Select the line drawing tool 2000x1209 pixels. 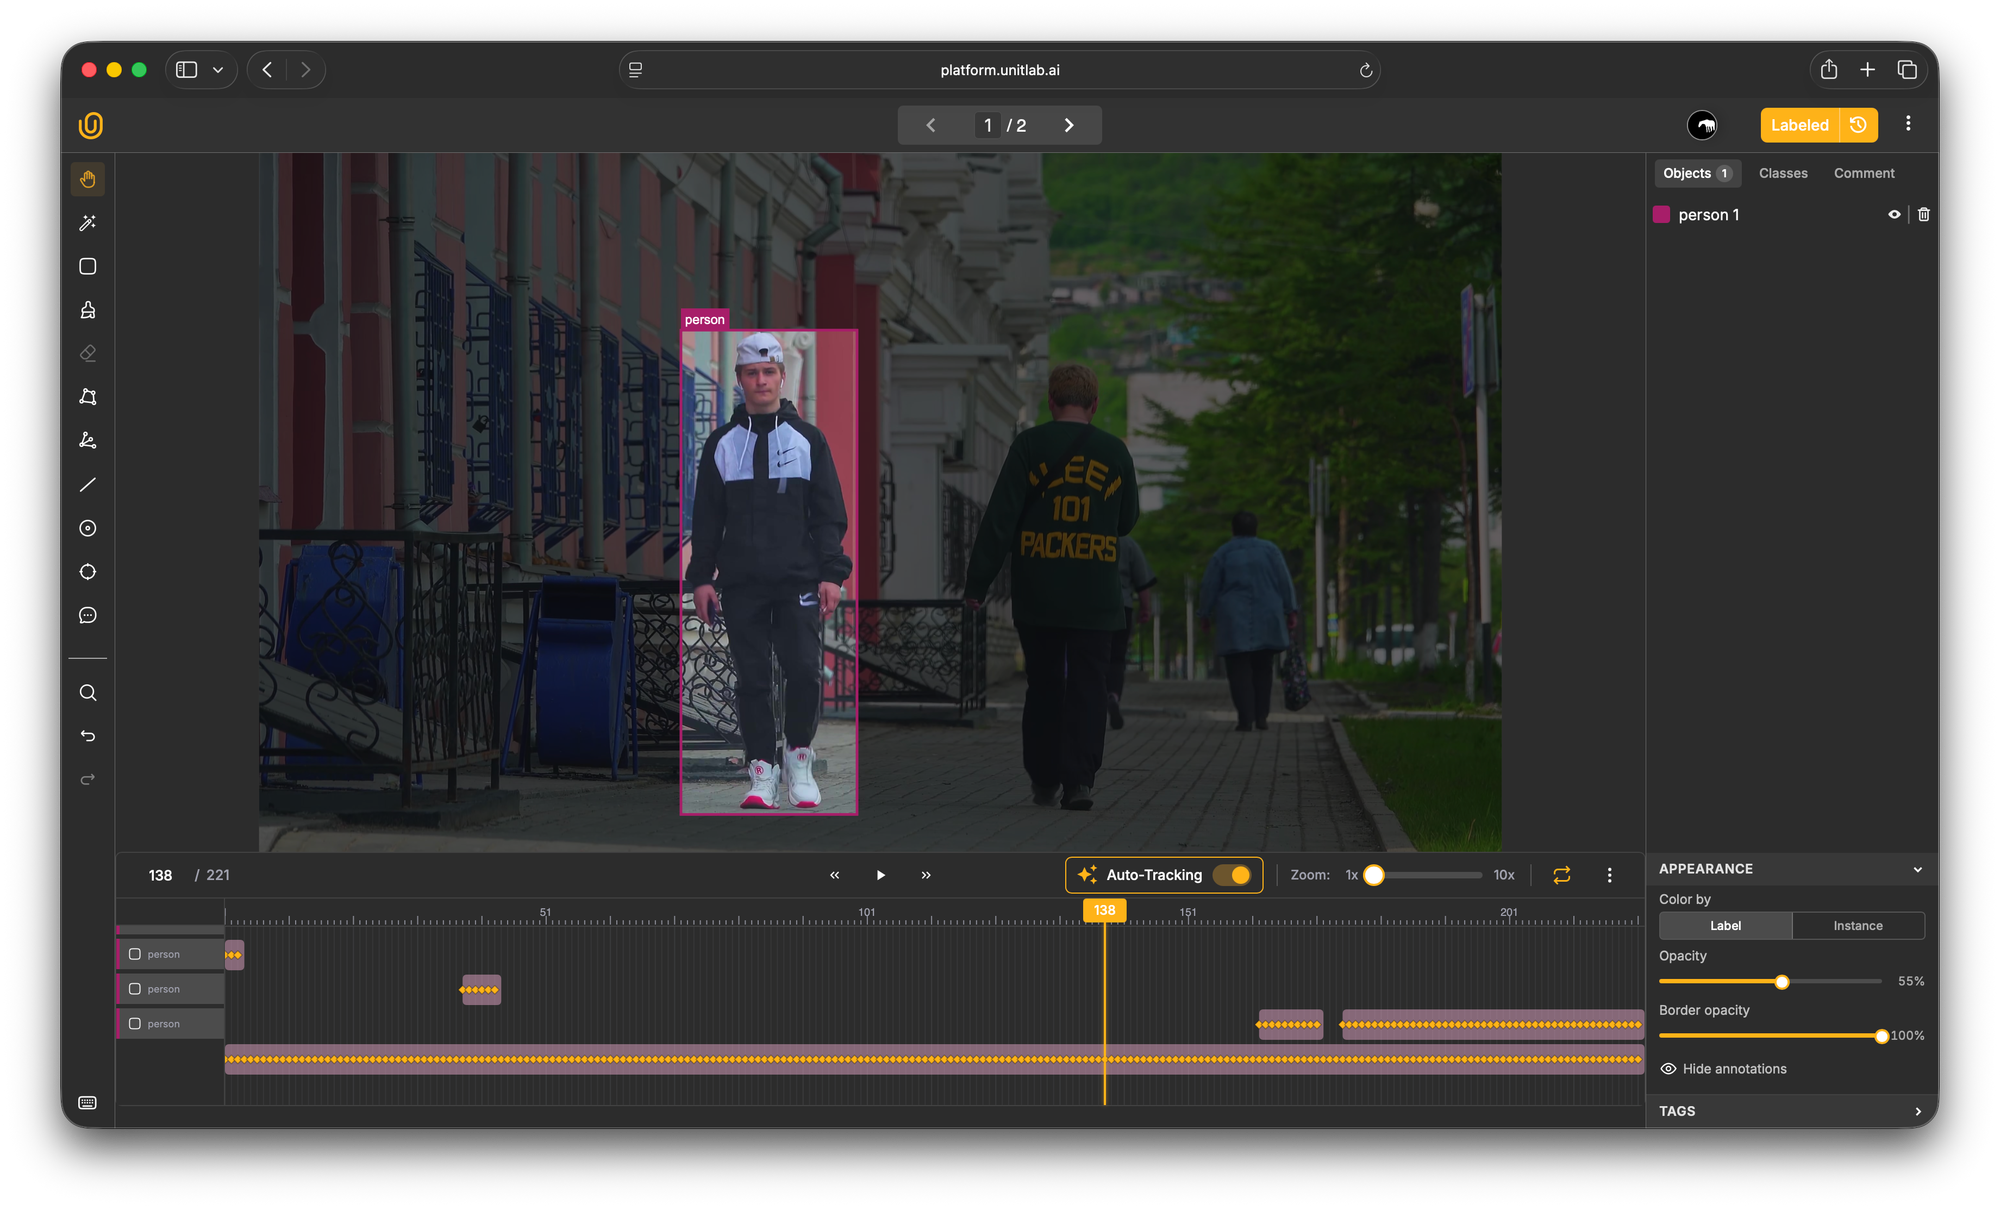tap(88, 485)
